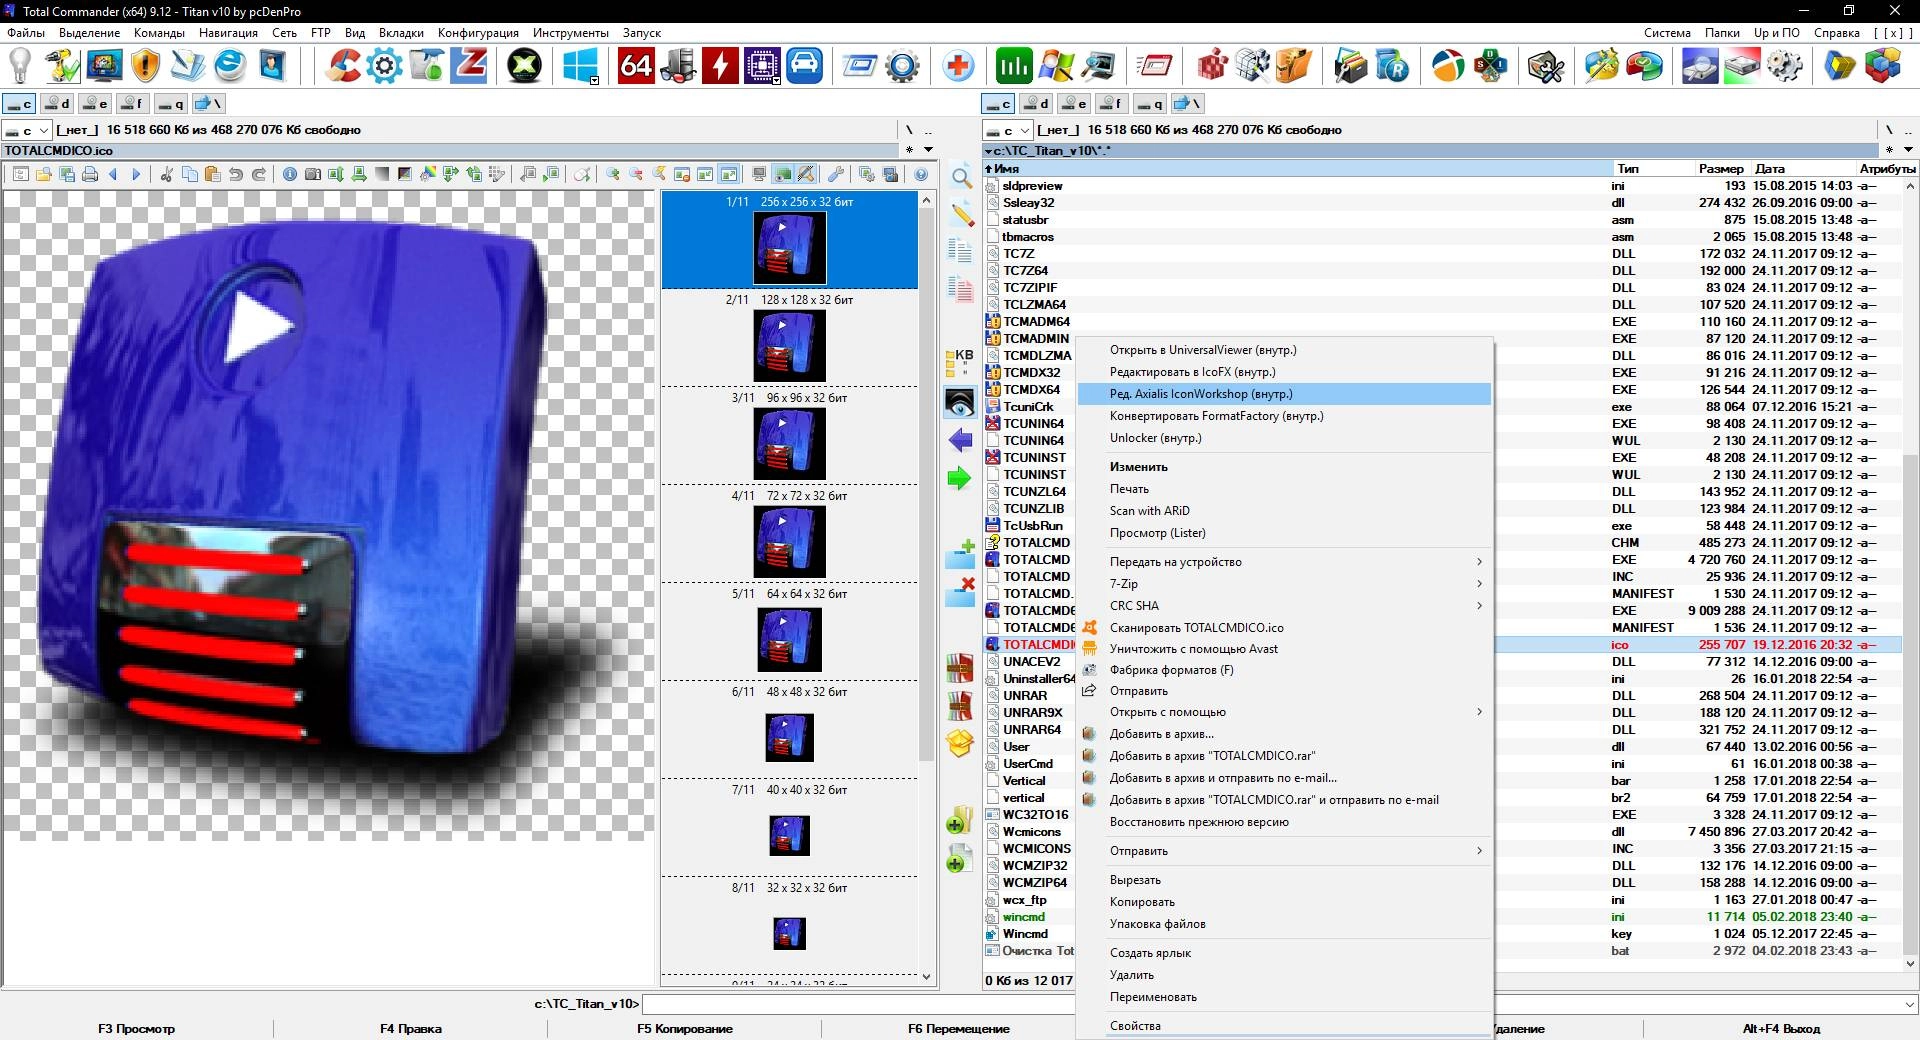Switch right panel to drive f
1920x1040 pixels.
tap(1112, 103)
